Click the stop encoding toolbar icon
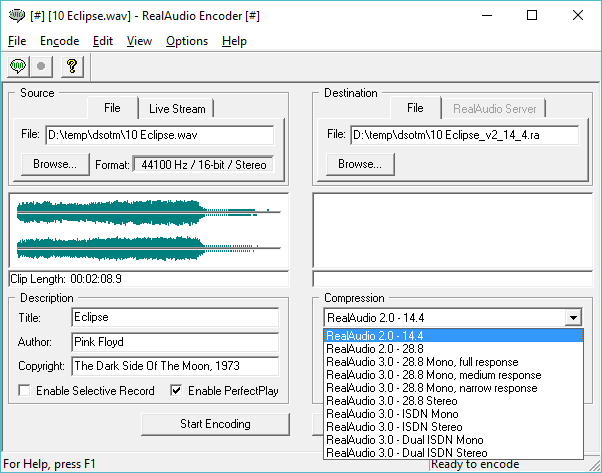602x473 pixels. (x=42, y=67)
